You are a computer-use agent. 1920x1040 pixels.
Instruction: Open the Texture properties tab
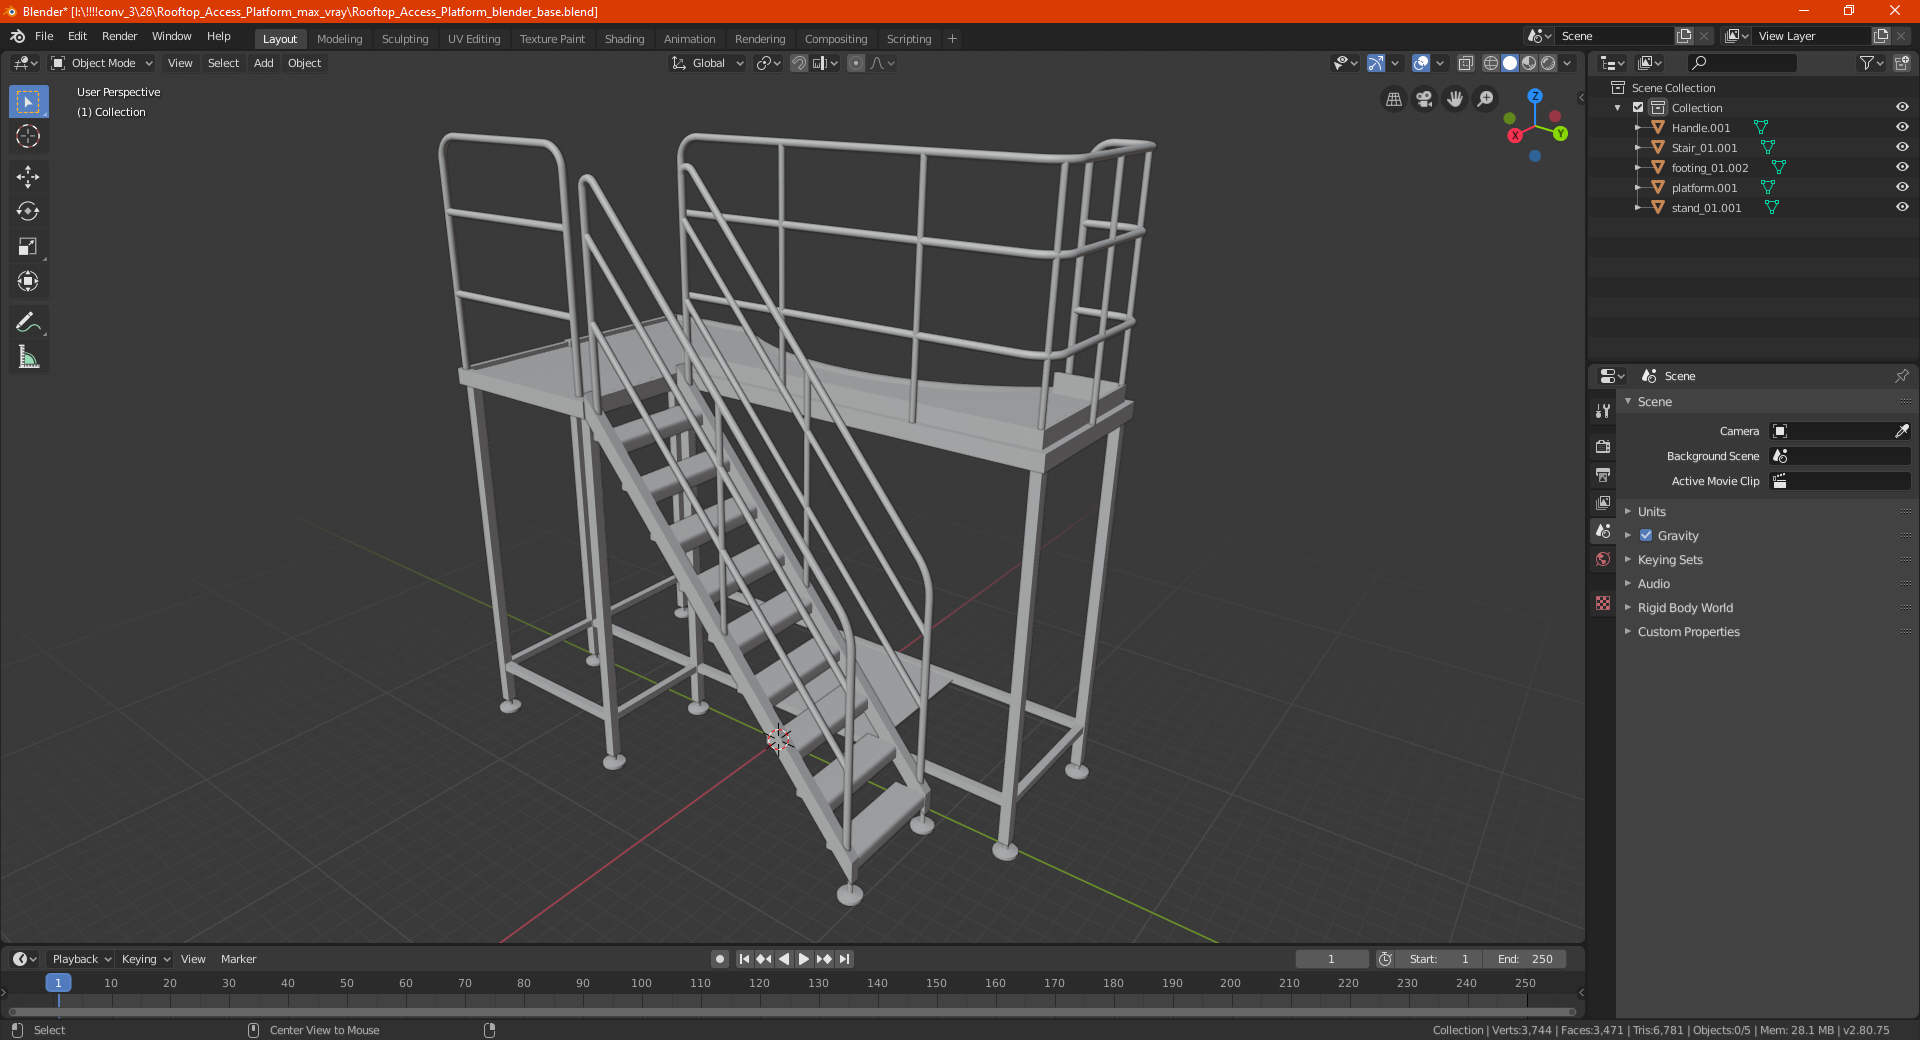[1603, 603]
